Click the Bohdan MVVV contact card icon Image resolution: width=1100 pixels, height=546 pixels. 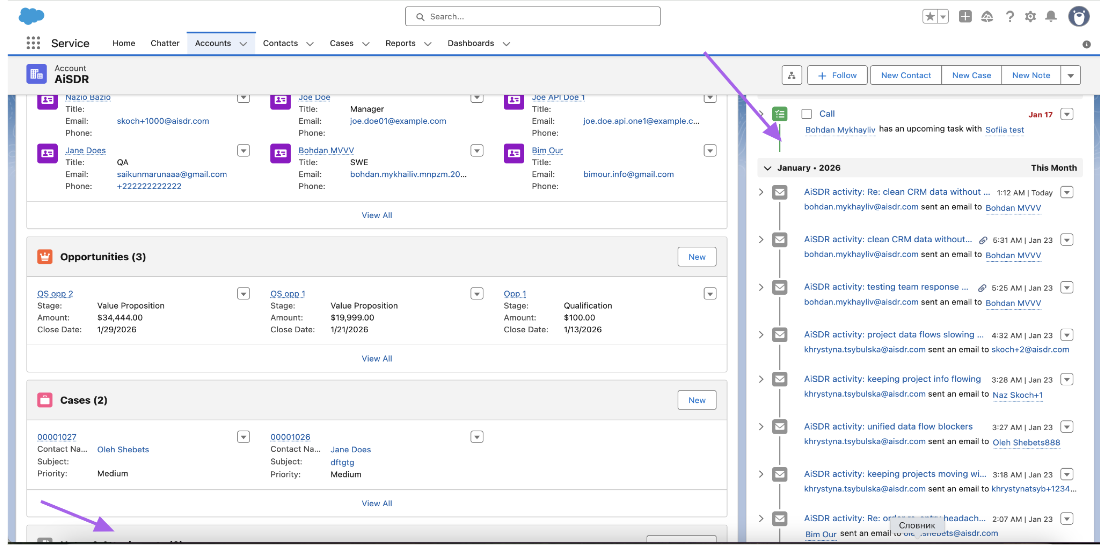point(281,153)
